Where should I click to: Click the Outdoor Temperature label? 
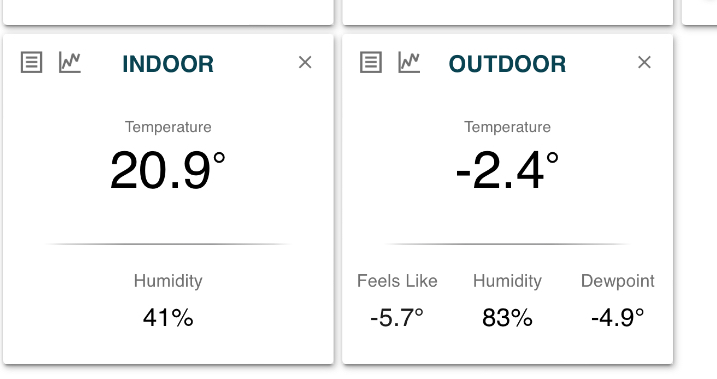click(508, 127)
